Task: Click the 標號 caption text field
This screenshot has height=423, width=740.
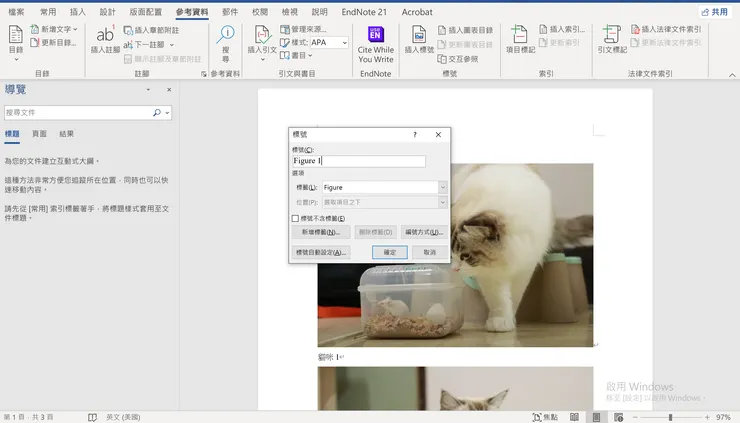Action: 359,161
